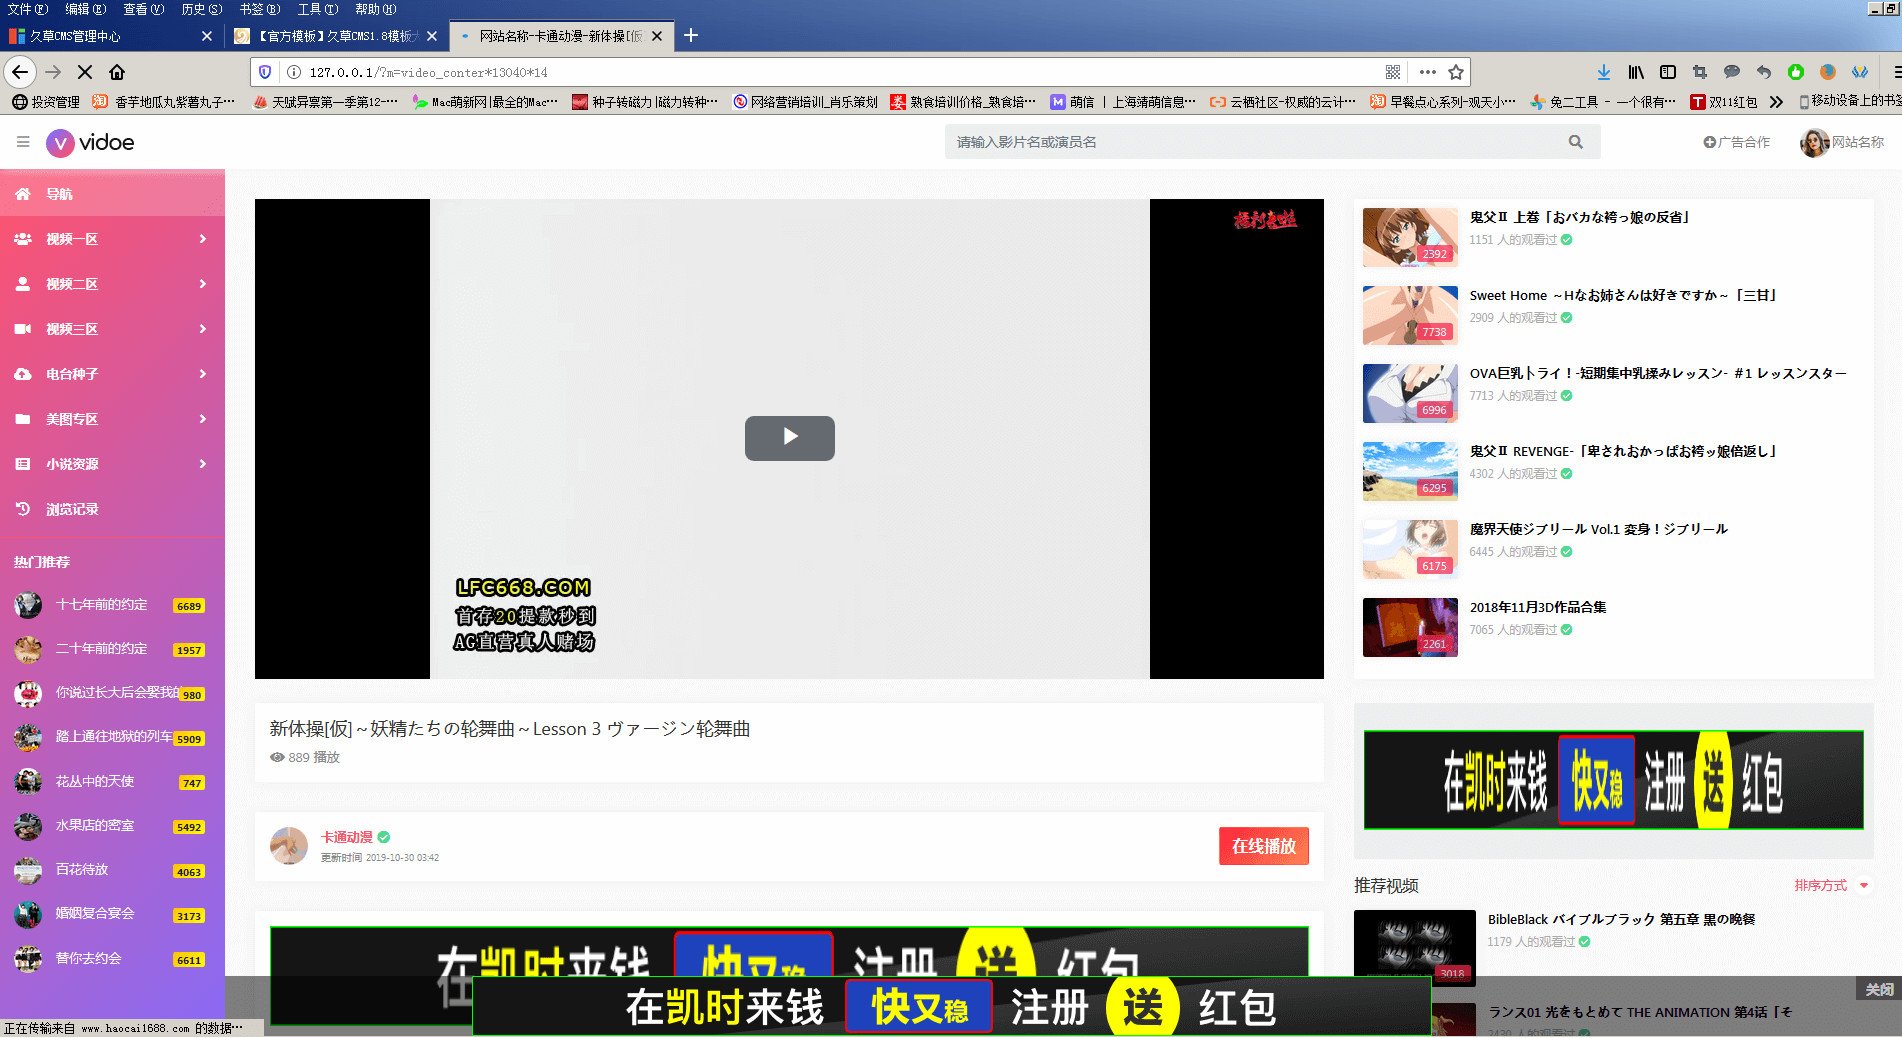Screen dimensions: 1902x1038
Task: Click the 美图专区 folder icon
Action: pyautogui.click(x=23, y=419)
